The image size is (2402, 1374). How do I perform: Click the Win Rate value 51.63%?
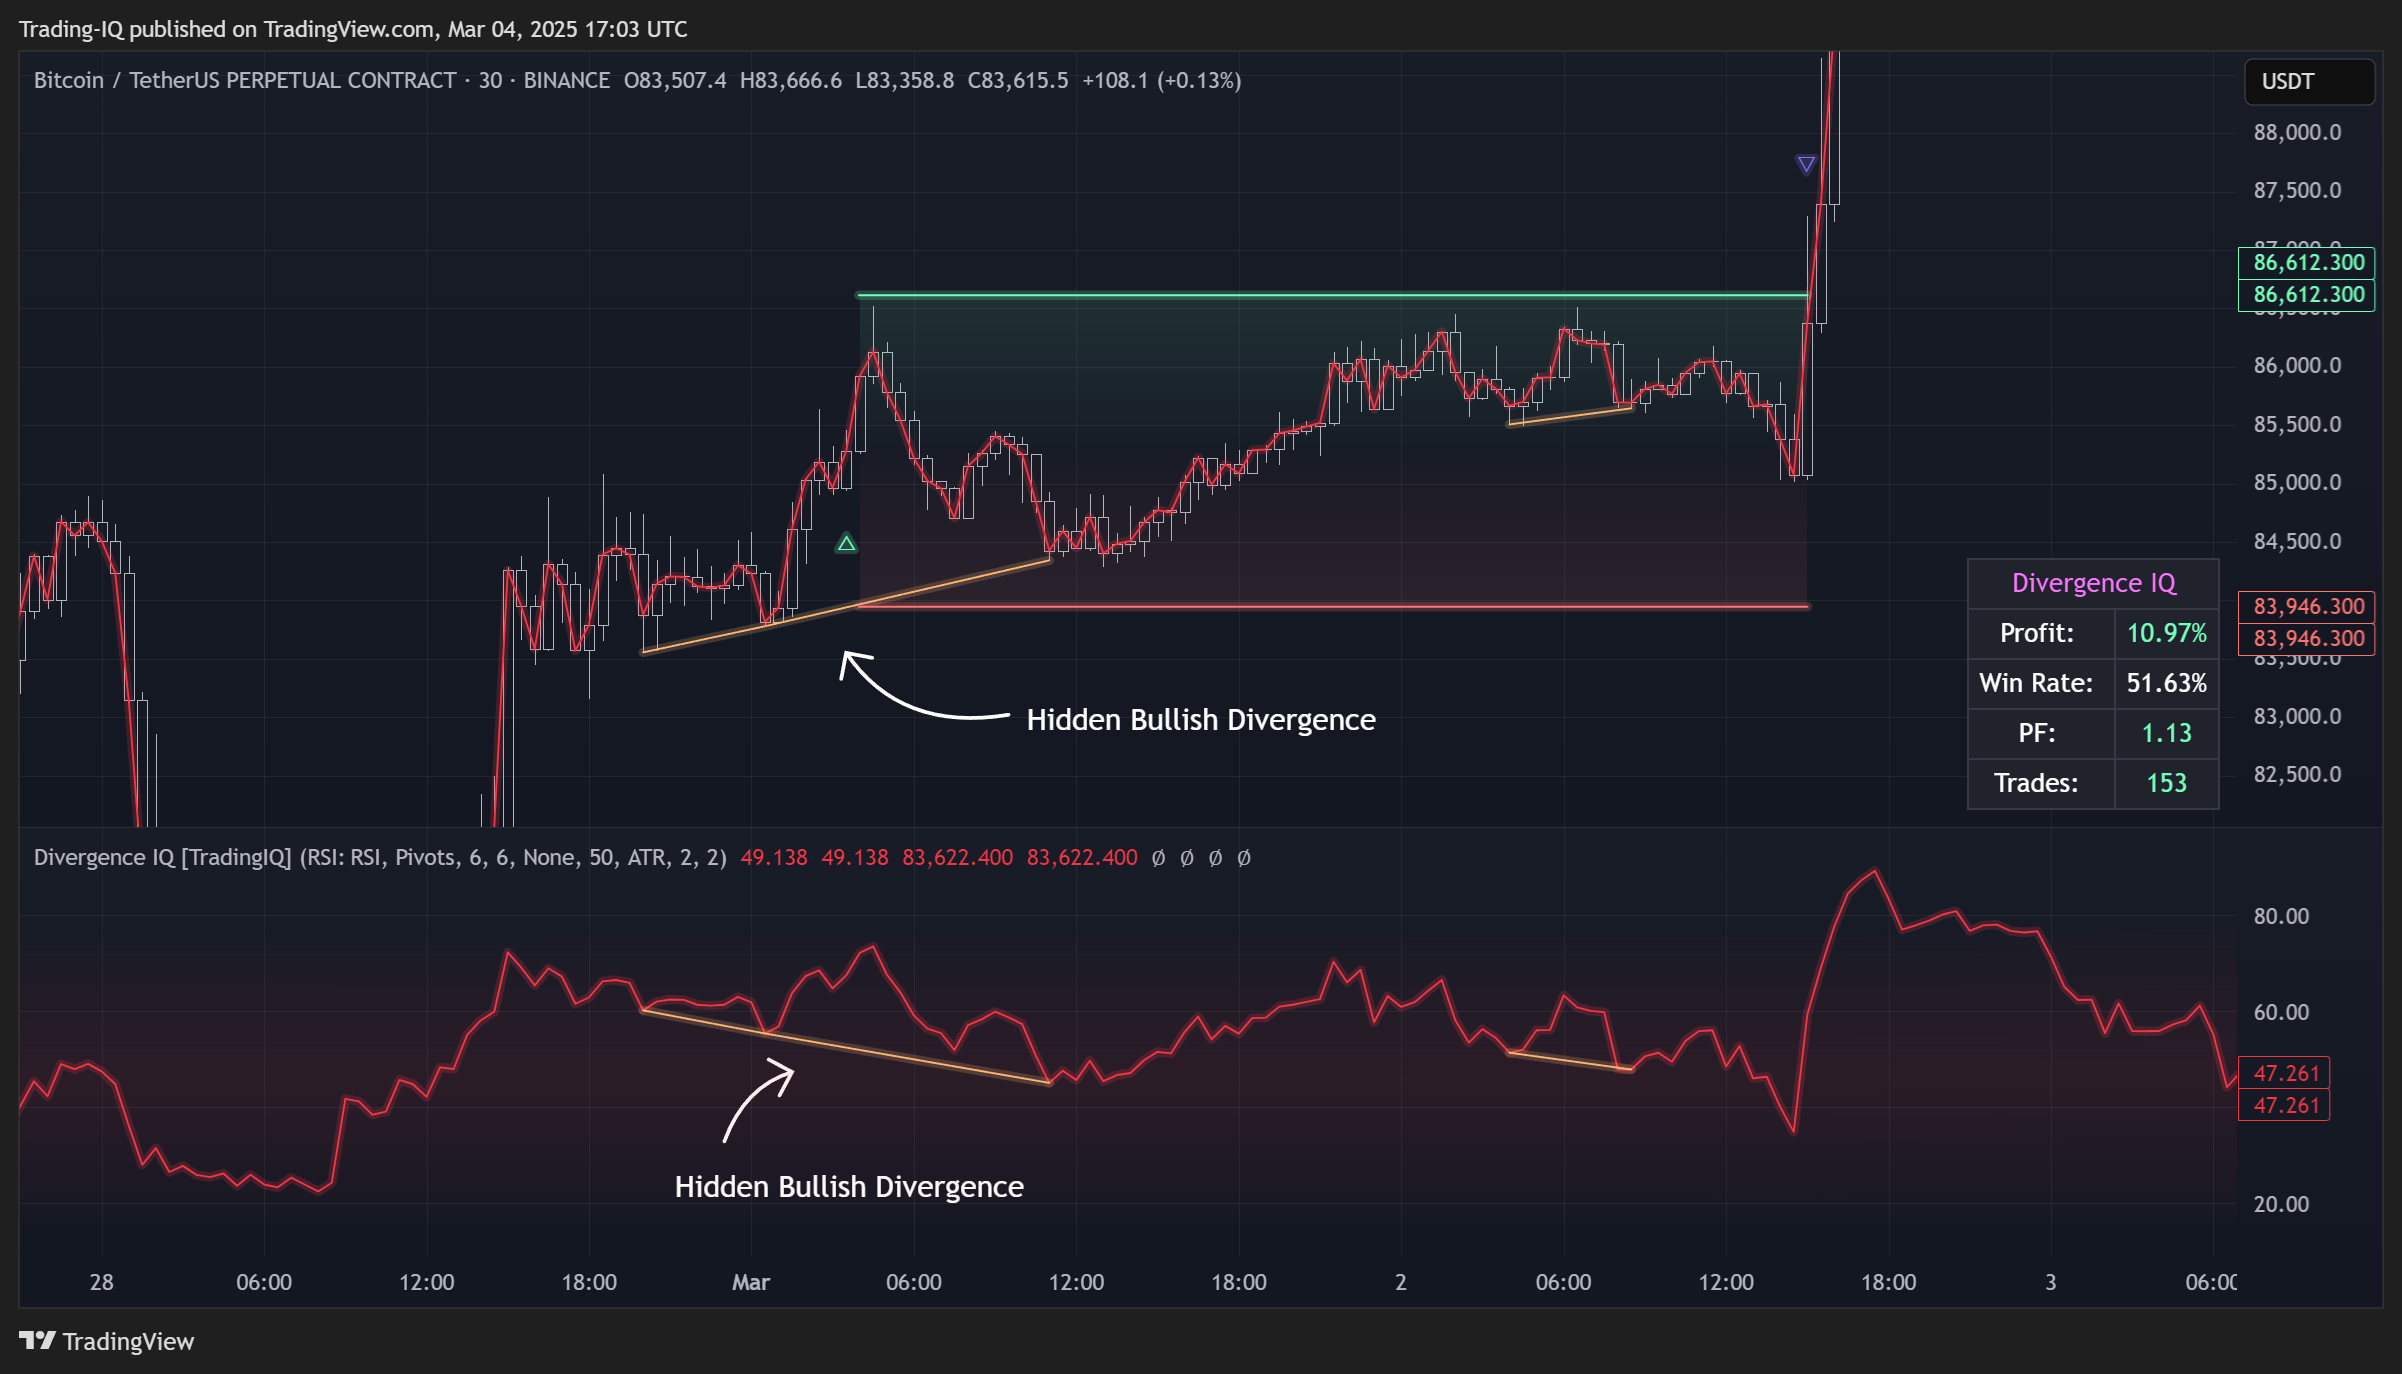click(2166, 683)
